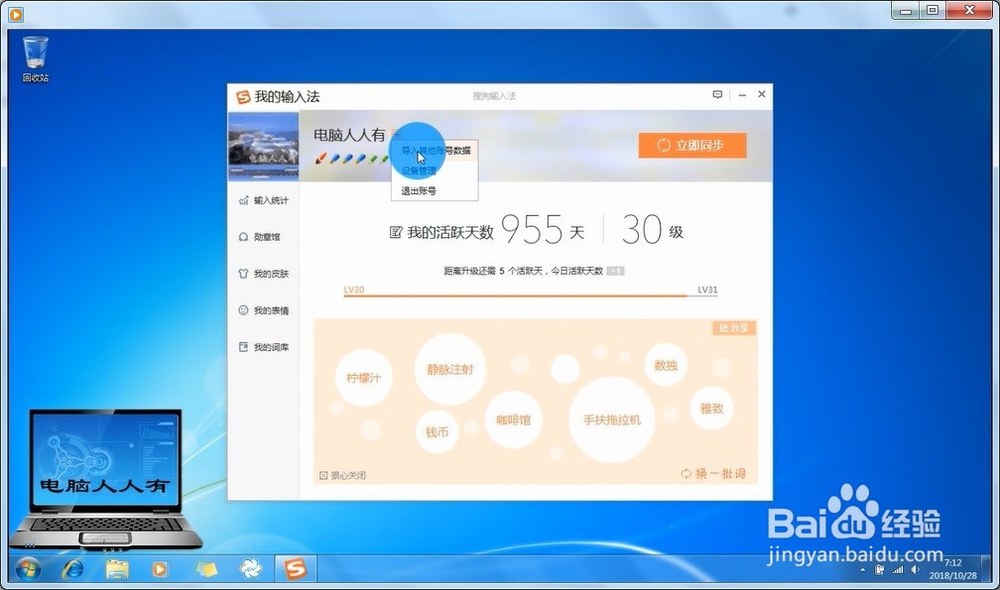This screenshot has width=1000, height=590.
Task: Select 设备管理 in the account menu
Action: (x=419, y=171)
